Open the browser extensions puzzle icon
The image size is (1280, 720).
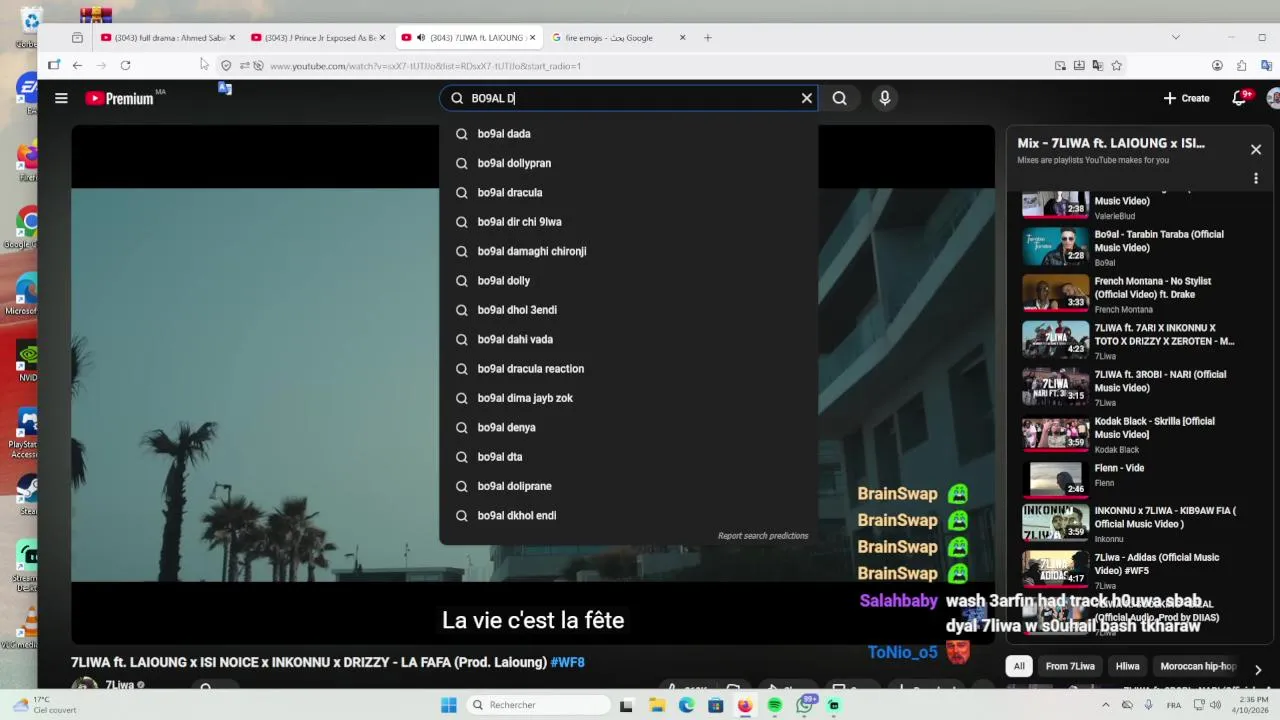tap(1241, 66)
